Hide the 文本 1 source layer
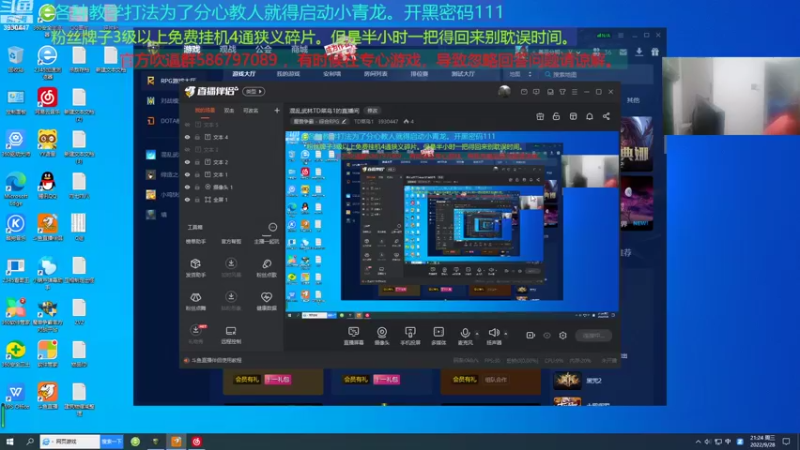 click(x=187, y=174)
